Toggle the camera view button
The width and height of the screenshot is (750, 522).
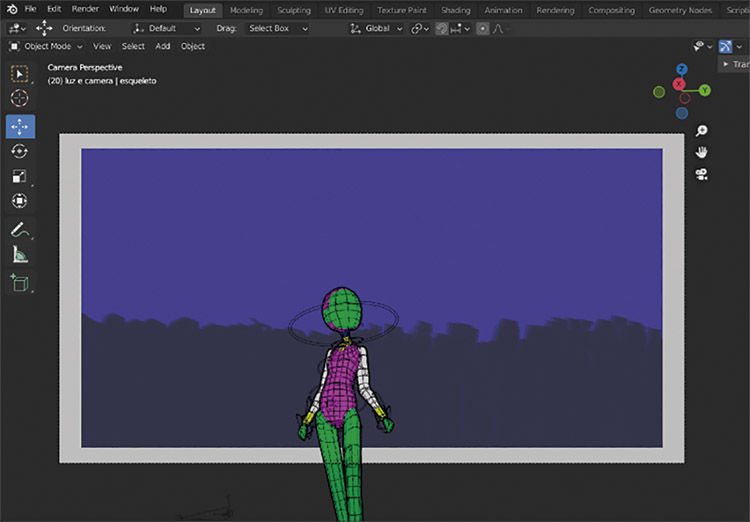pos(702,174)
